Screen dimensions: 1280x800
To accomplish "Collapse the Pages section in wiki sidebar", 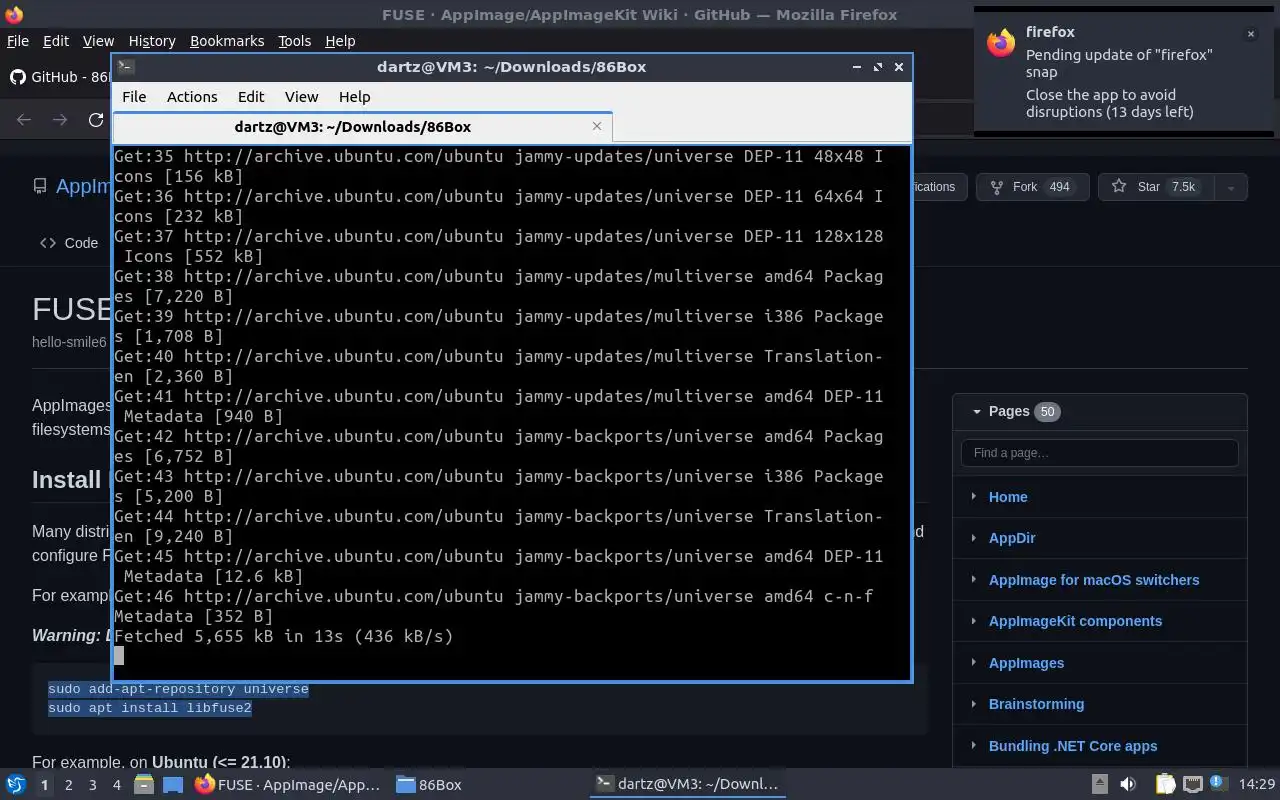I will 977,411.
